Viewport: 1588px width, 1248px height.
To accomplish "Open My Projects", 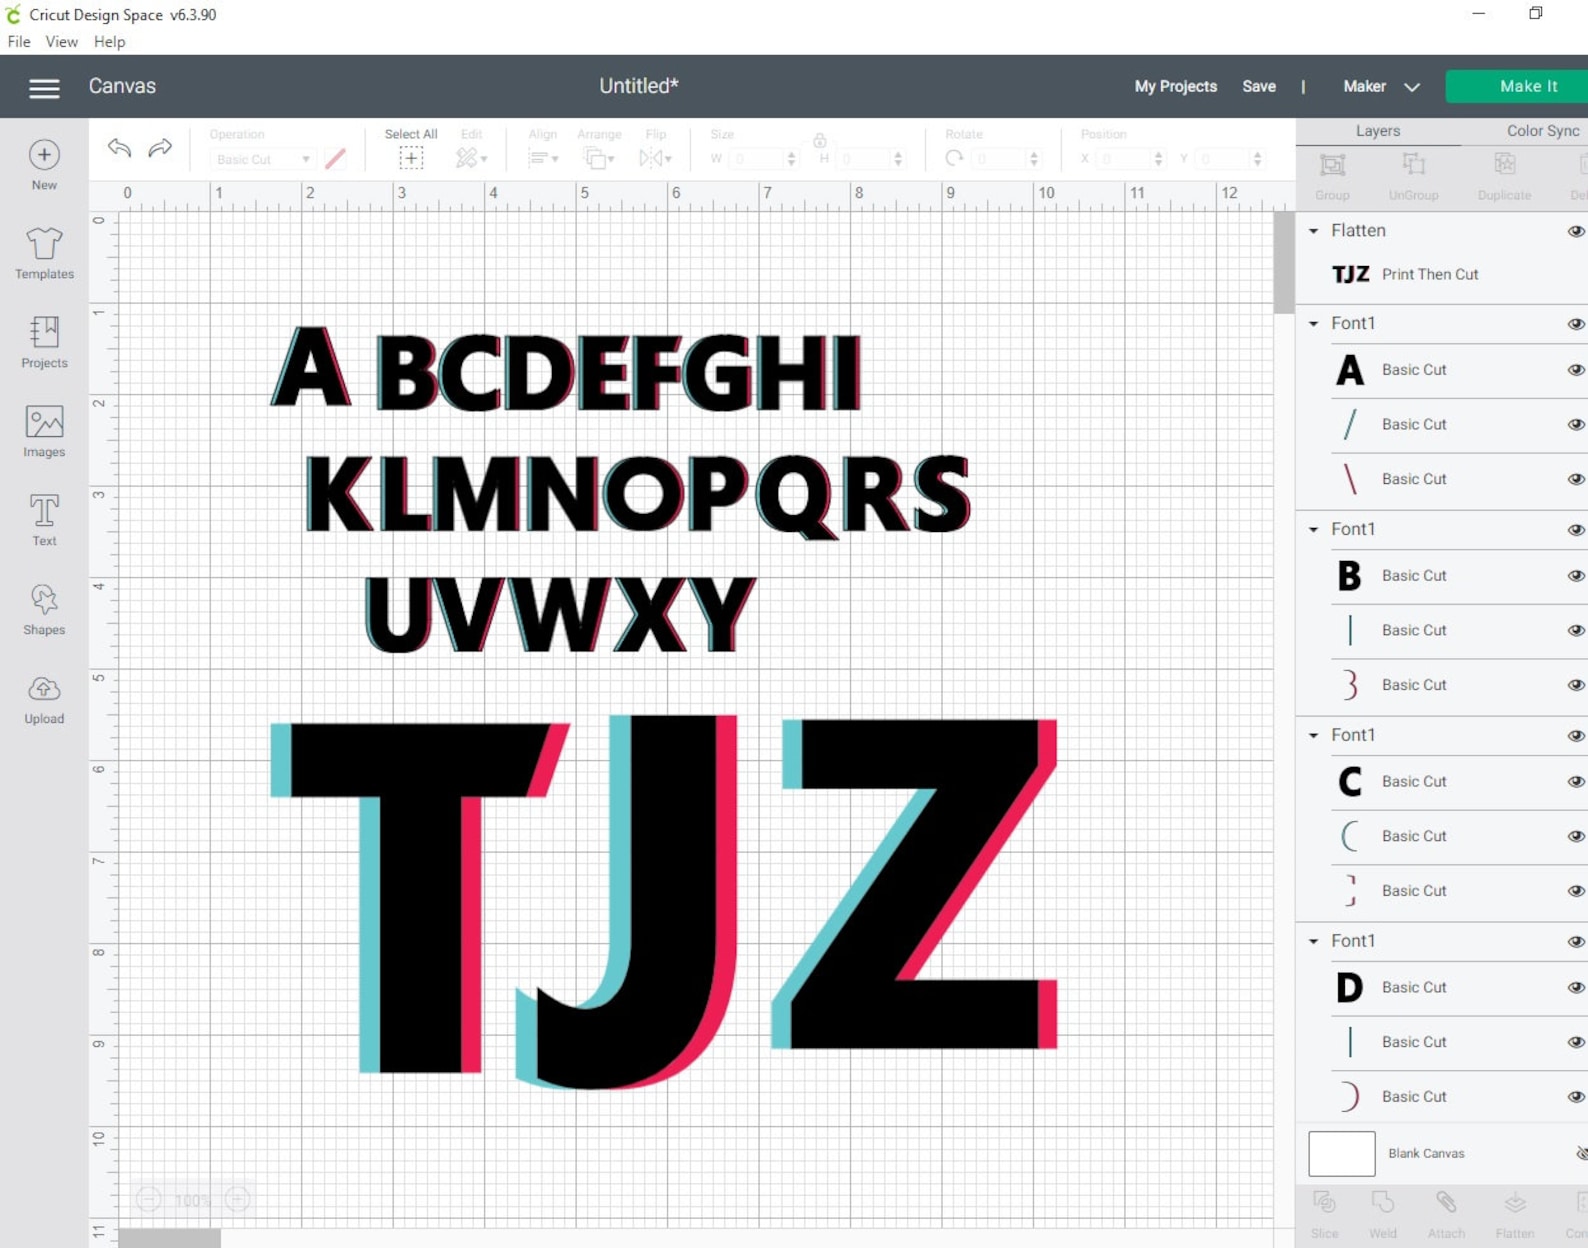I will point(1175,87).
